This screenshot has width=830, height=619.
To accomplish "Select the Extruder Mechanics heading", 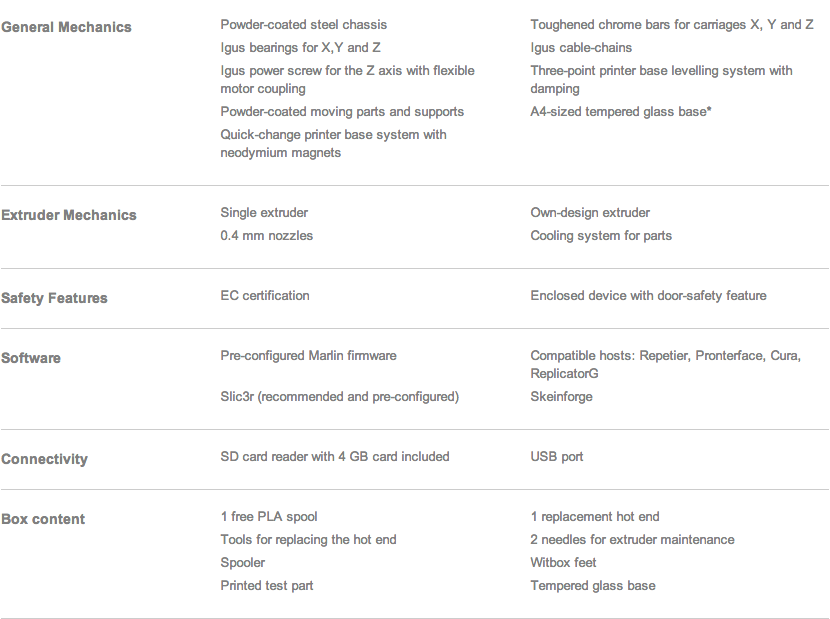I will (x=69, y=215).
